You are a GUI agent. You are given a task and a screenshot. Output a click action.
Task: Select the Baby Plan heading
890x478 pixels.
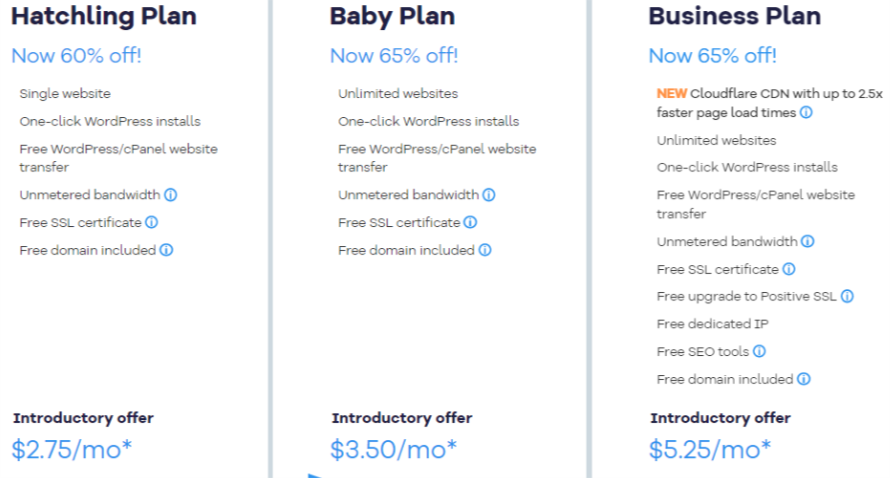[392, 16]
